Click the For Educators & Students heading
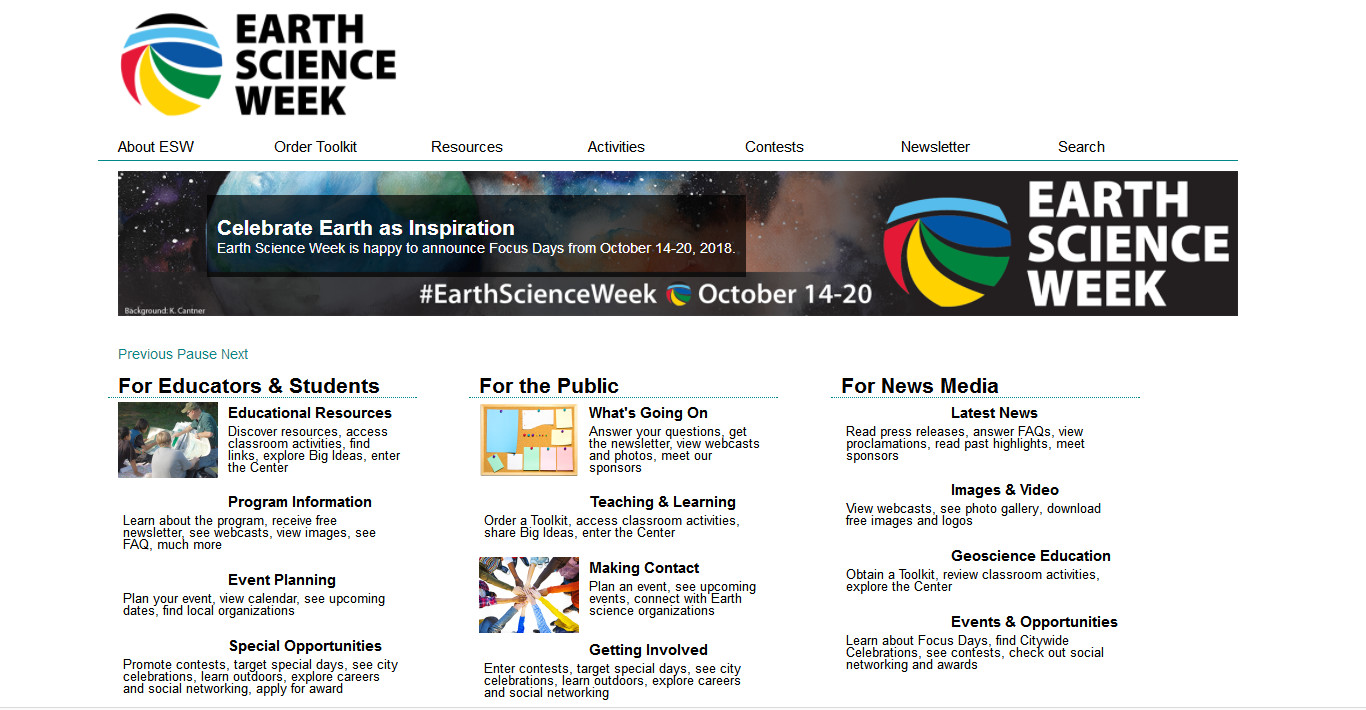This screenshot has height=710, width=1366. (249, 386)
